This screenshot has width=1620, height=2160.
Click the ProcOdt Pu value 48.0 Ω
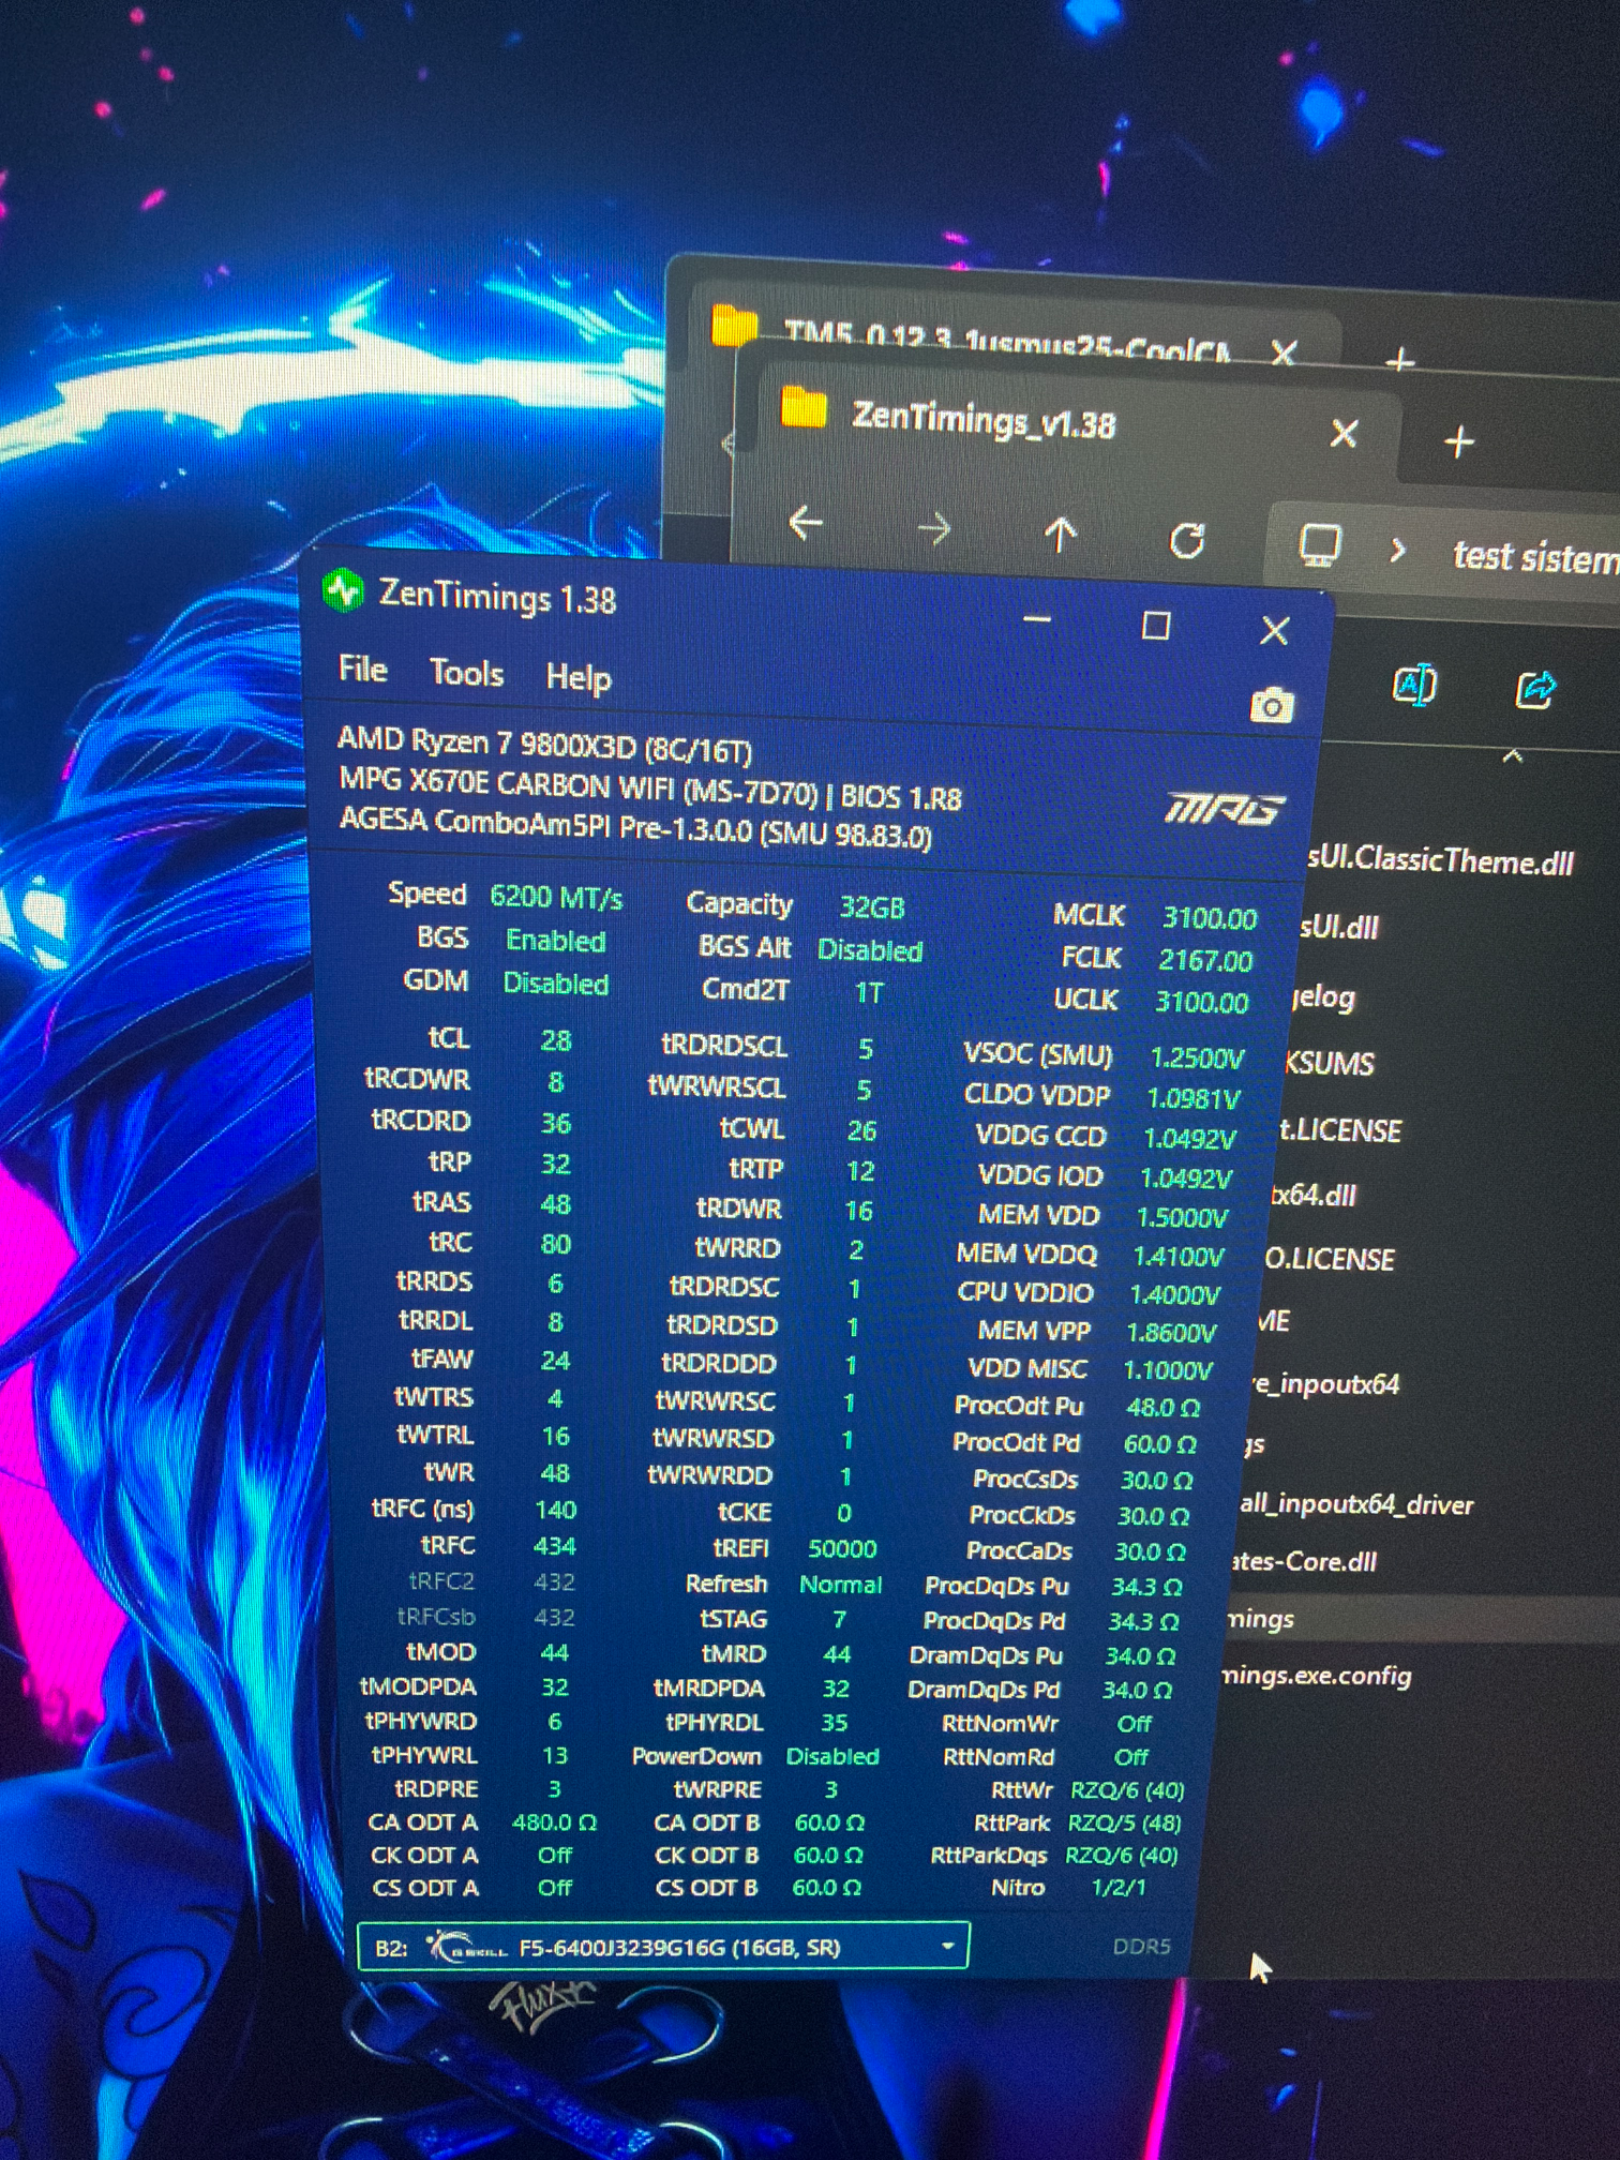1163,1407
